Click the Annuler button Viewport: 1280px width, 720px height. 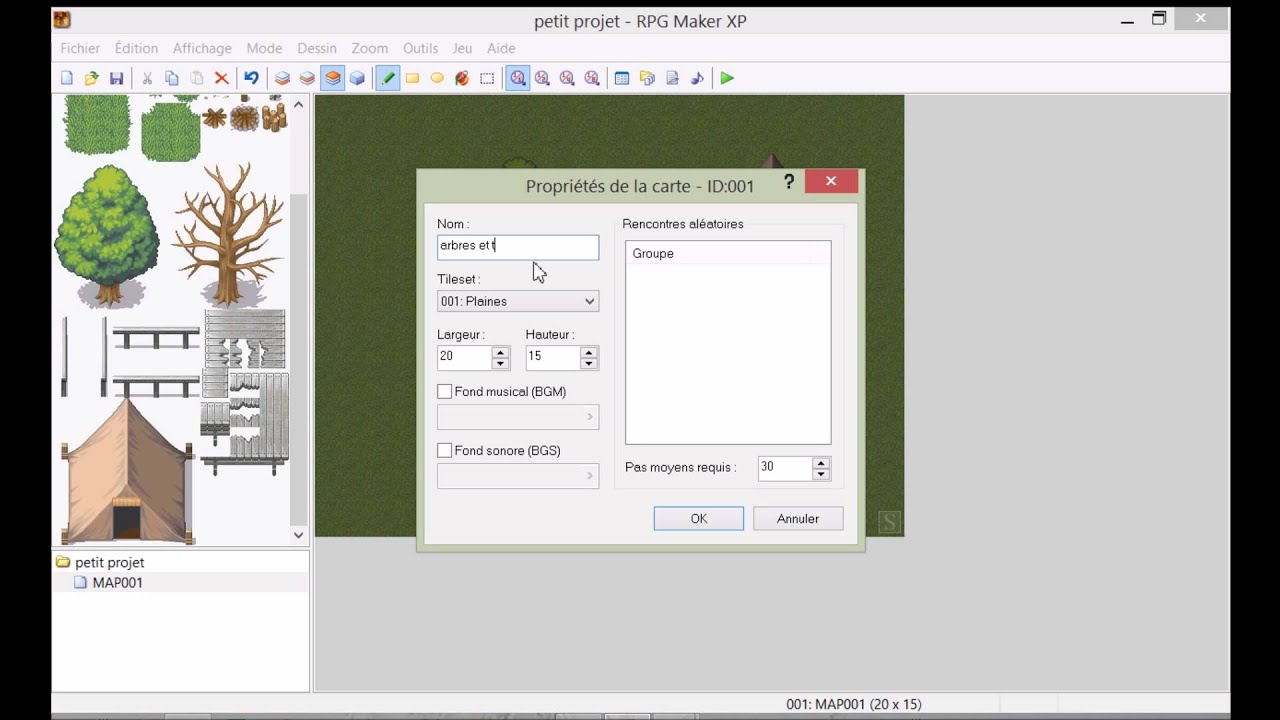click(x=798, y=518)
